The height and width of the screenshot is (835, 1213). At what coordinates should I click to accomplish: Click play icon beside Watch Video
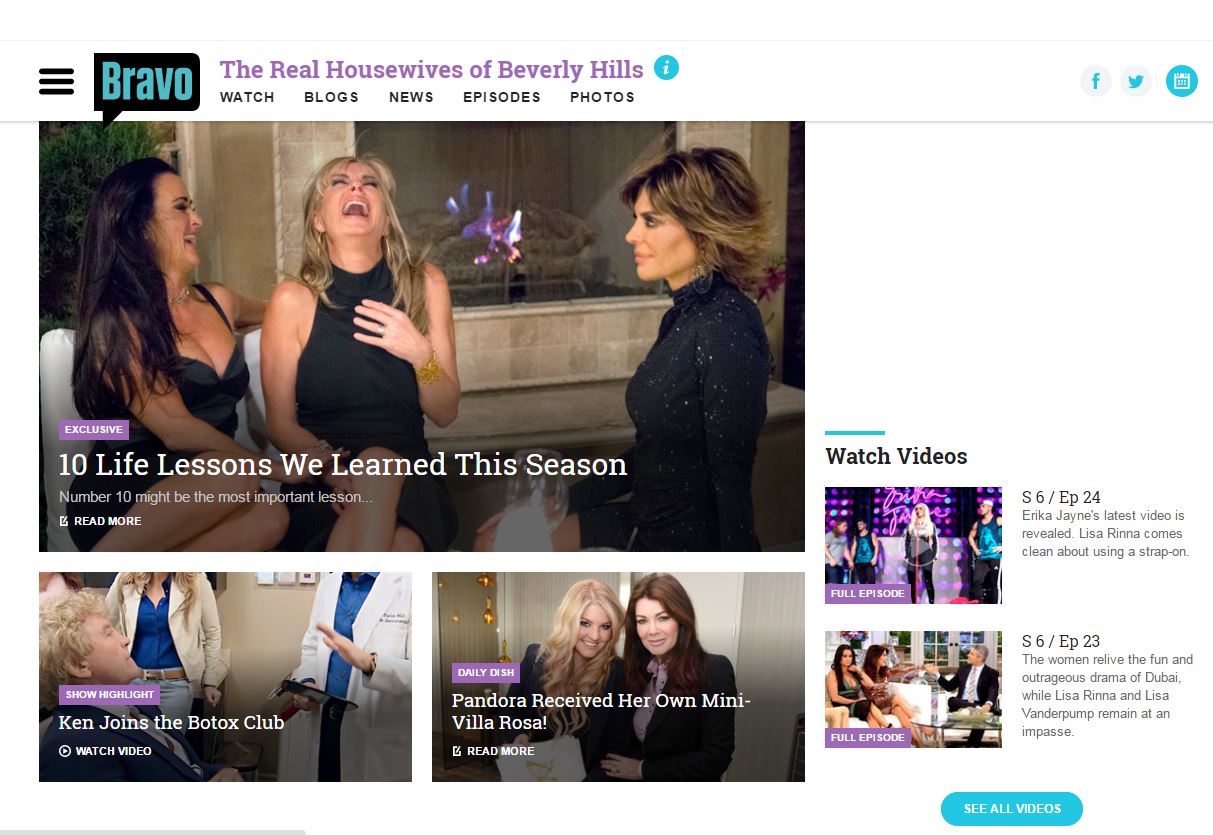[x=65, y=751]
